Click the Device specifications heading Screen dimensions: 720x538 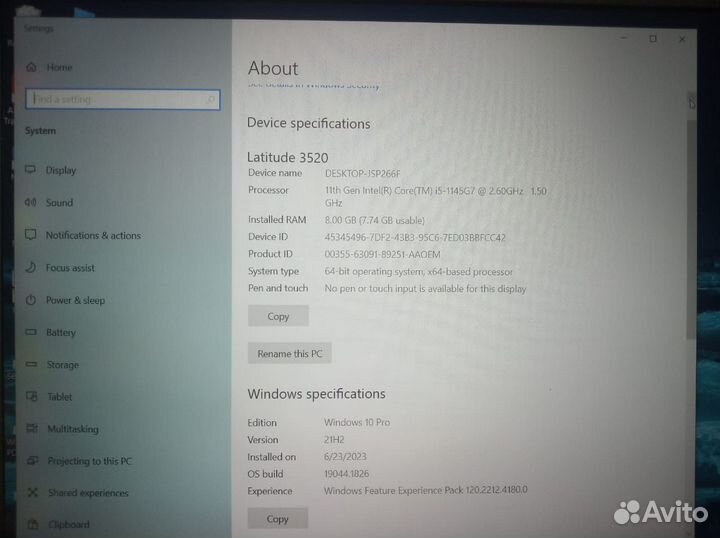click(309, 123)
